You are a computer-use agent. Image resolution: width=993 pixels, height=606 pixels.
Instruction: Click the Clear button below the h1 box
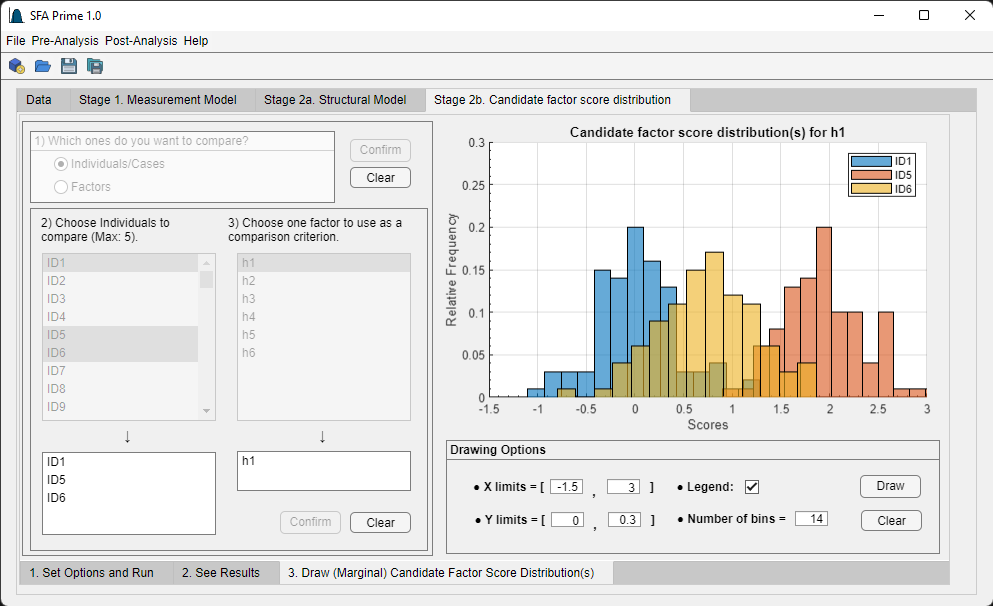380,522
